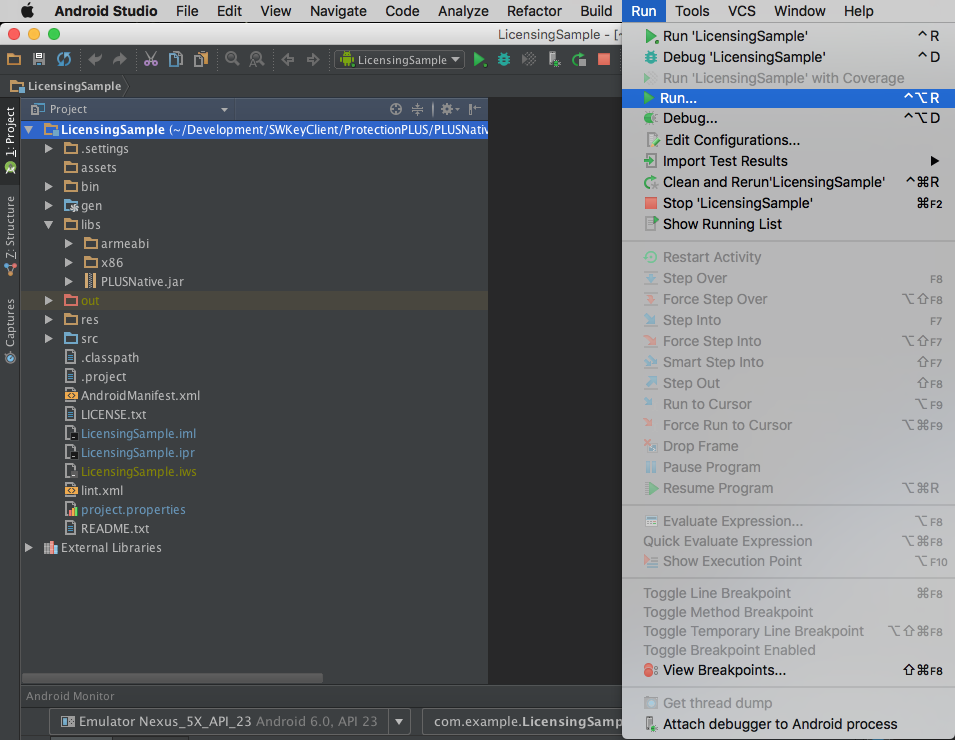This screenshot has height=740, width=955.
Task: Select project.properties file
Action: 133,509
